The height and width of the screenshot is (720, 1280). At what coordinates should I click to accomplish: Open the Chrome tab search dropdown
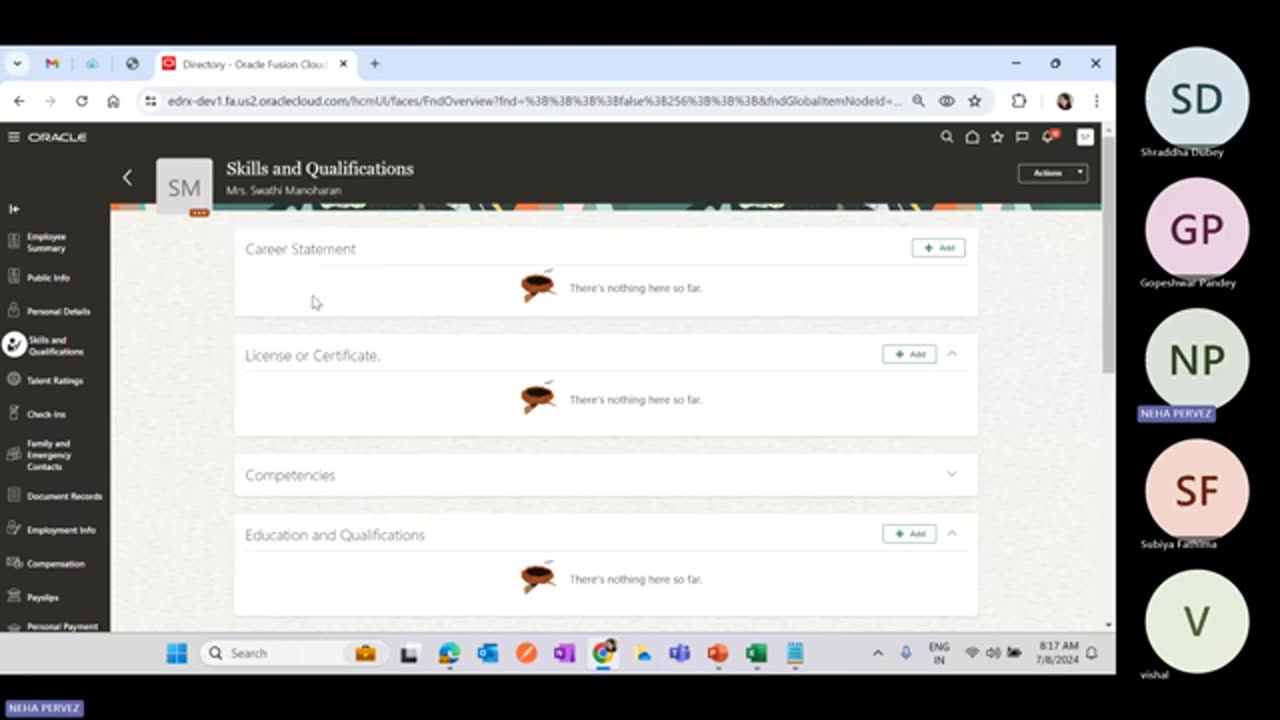[x=17, y=63]
